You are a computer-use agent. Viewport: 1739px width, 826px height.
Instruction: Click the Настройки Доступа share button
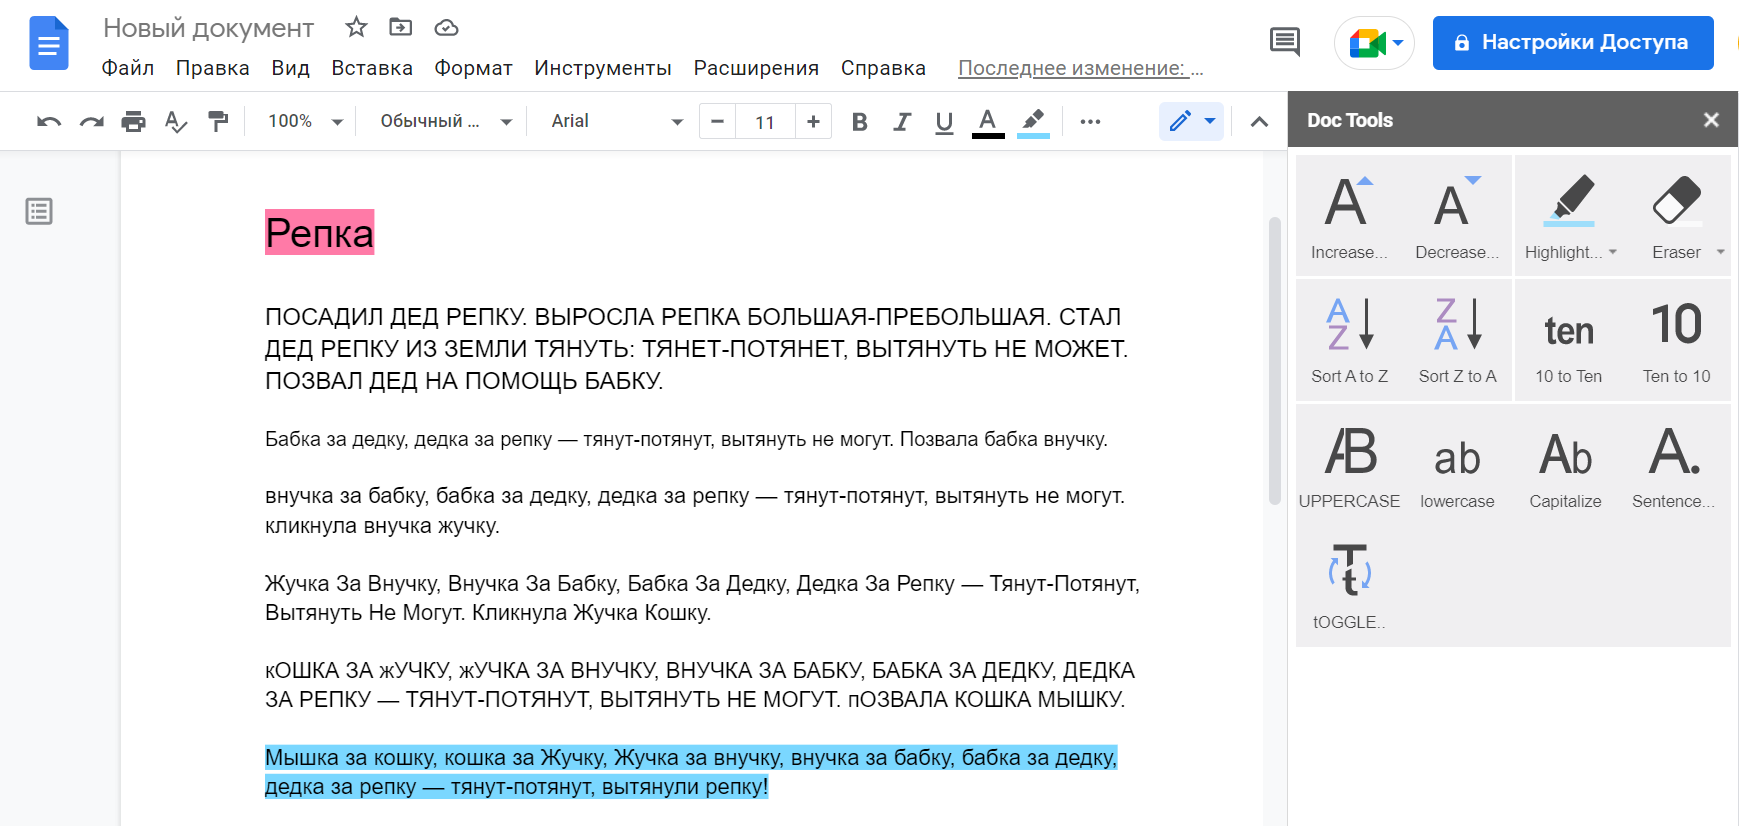(x=1573, y=43)
